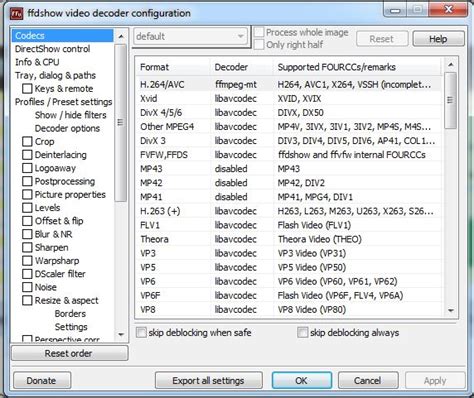Check skip deblocking when safe
Image resolution: width=474 pixels, height=398 pixels.
click(141, 333)
